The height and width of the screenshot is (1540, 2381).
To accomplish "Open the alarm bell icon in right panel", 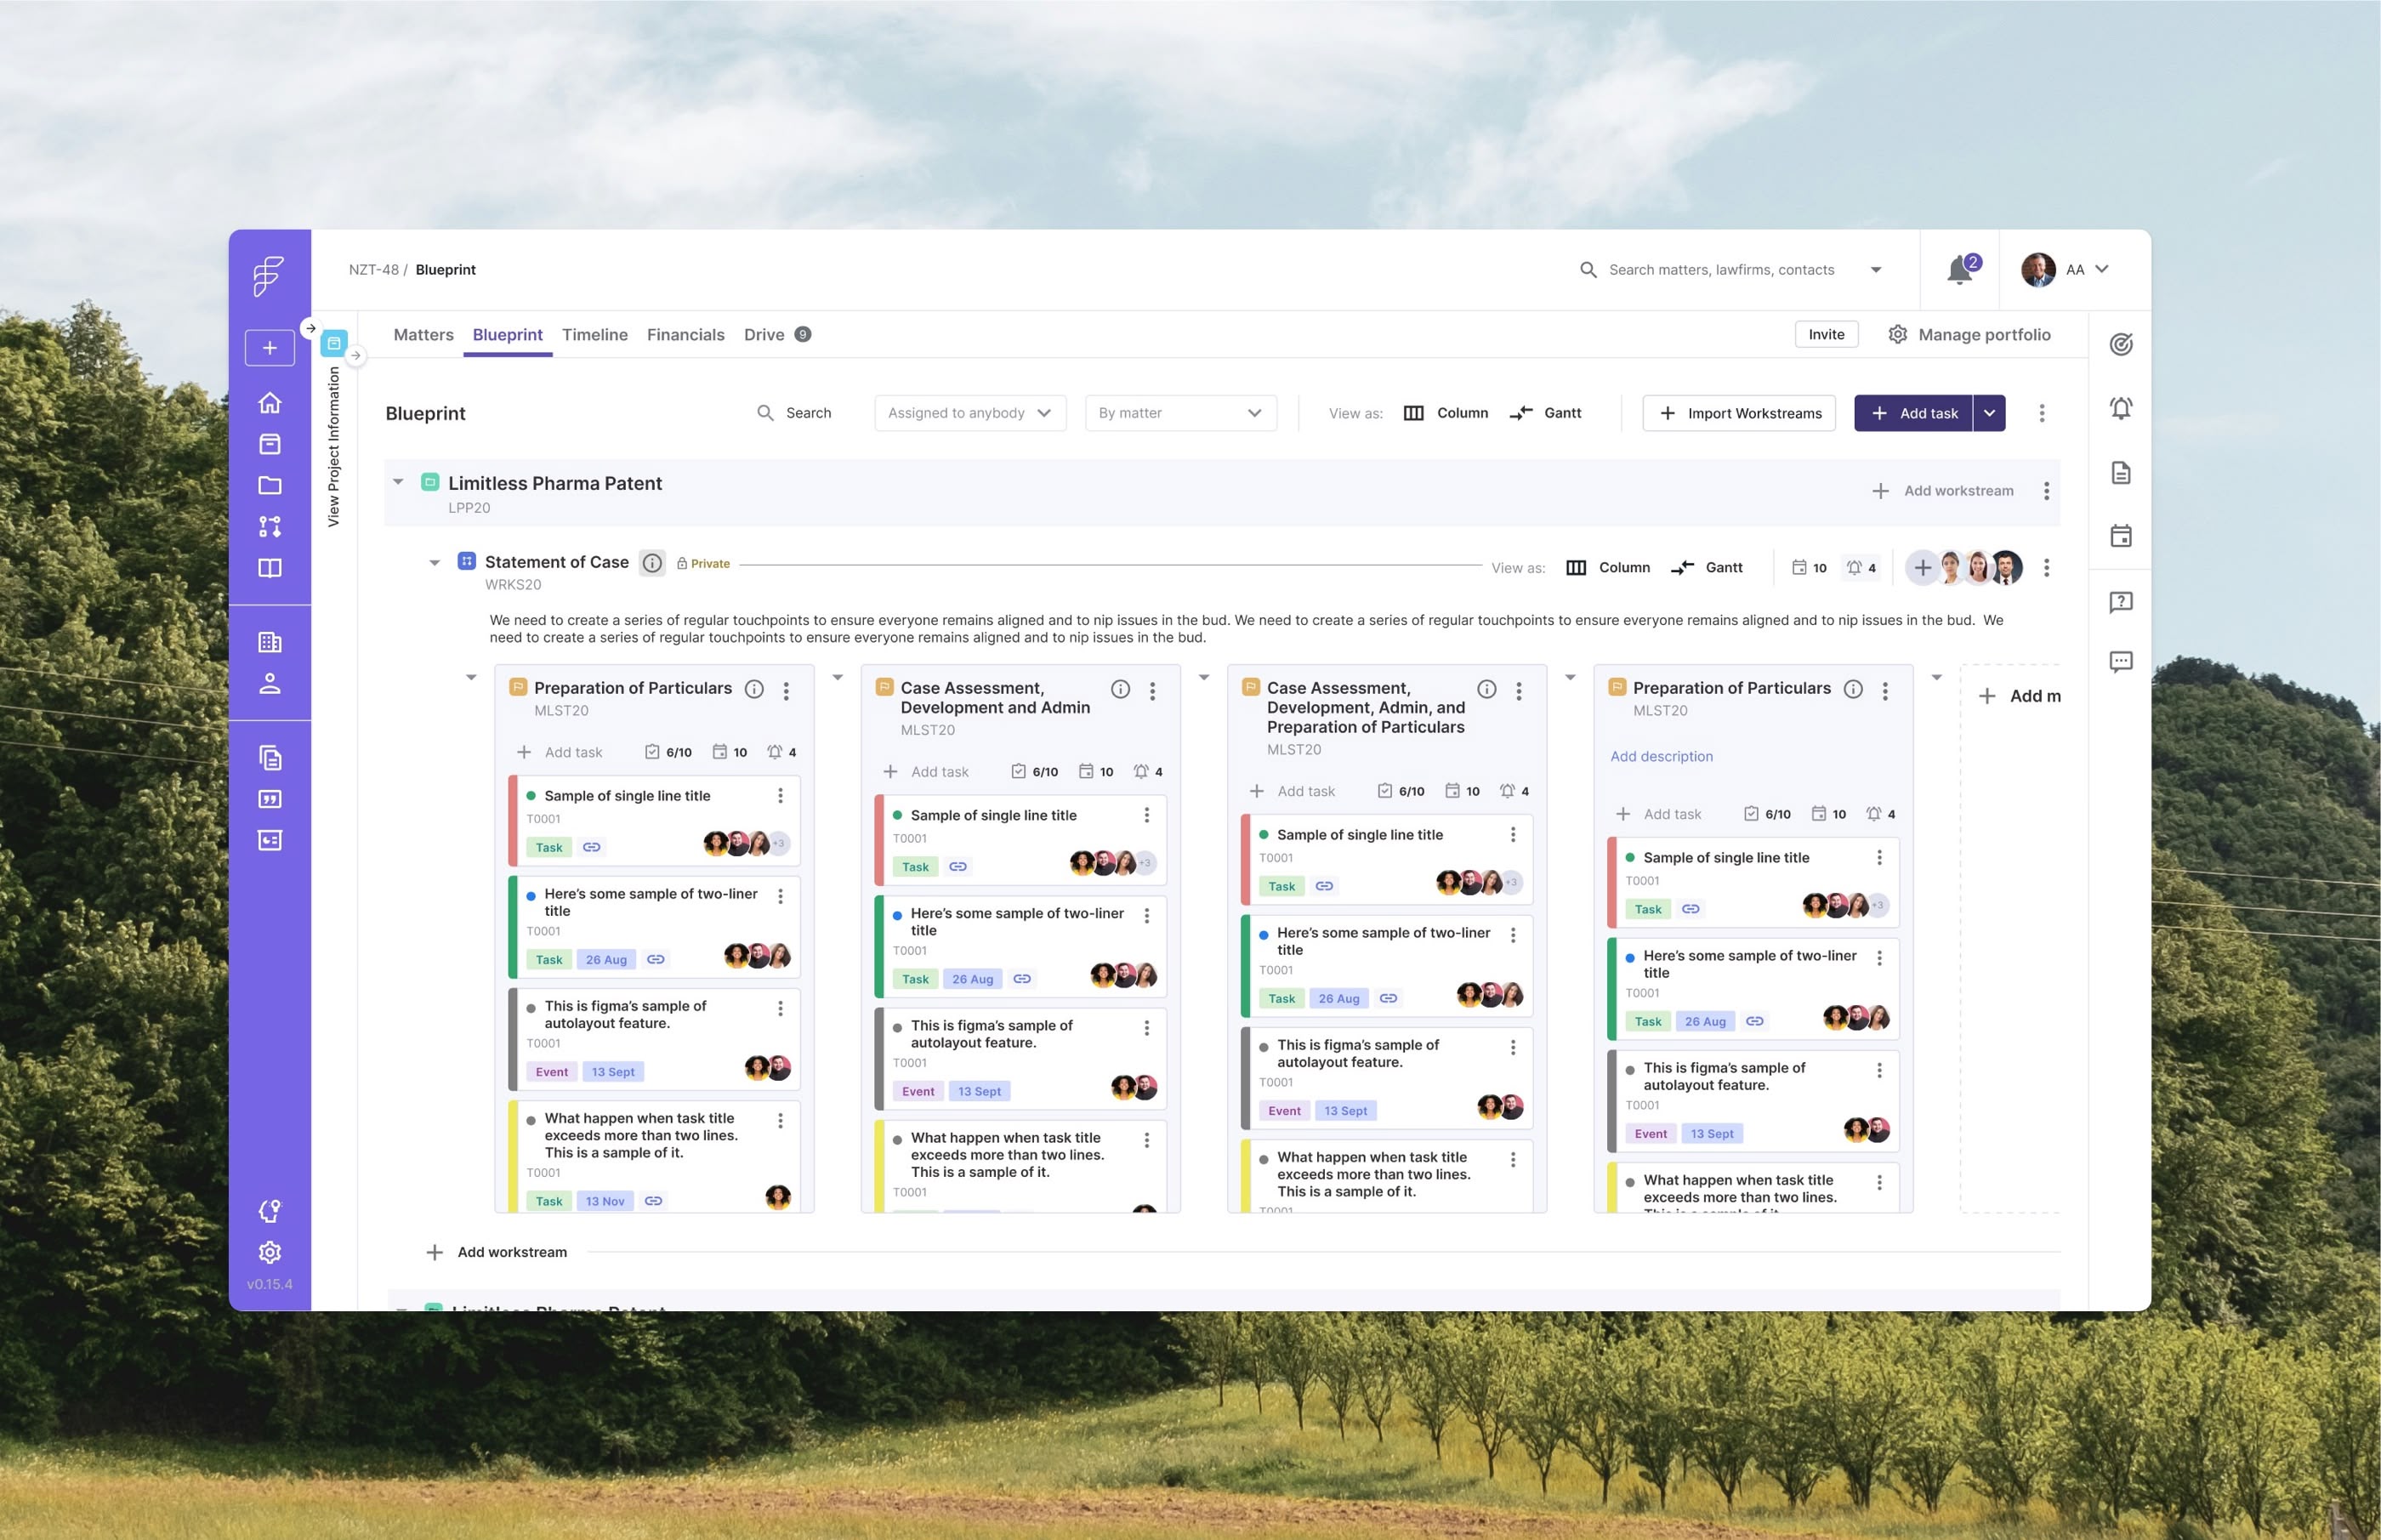I will 2121,408.
